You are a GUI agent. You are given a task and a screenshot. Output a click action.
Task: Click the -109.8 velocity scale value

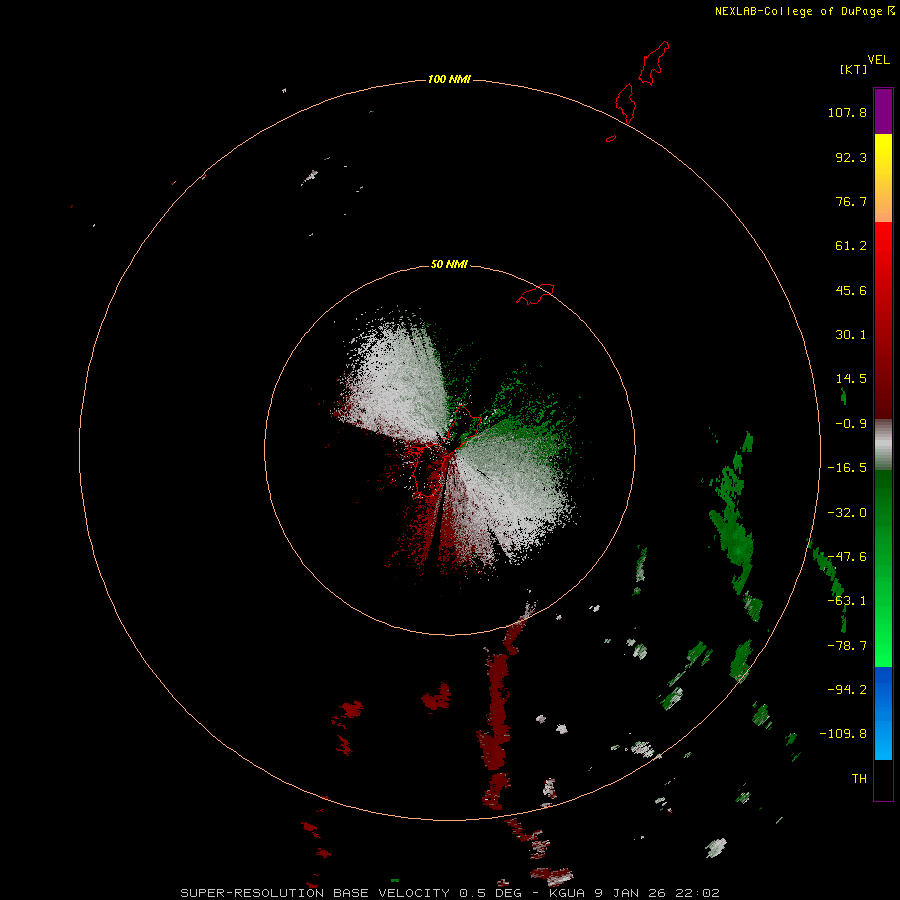click(844, 734)
